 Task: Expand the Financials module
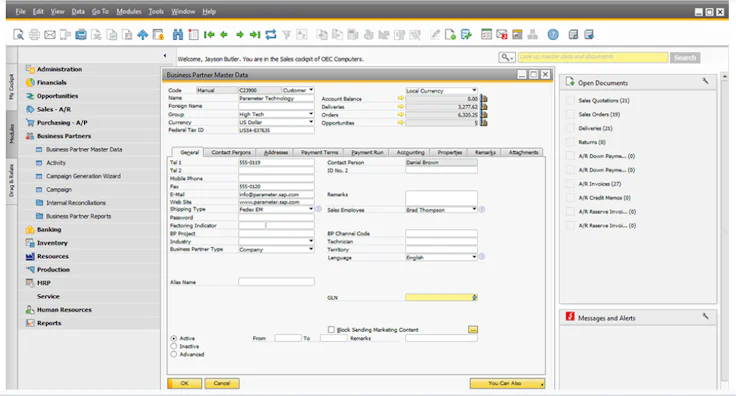(x=52, y=83)
